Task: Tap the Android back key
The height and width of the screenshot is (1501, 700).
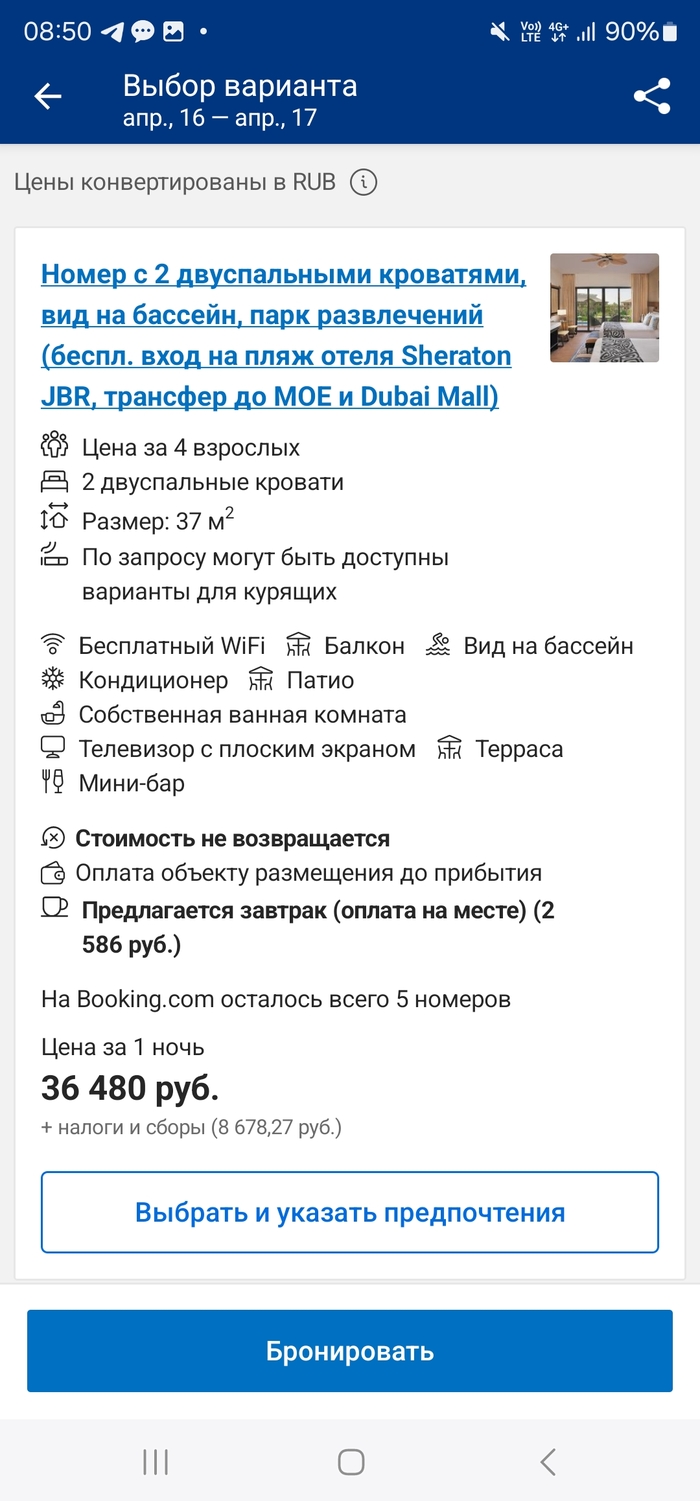Action: [547, 1461]
